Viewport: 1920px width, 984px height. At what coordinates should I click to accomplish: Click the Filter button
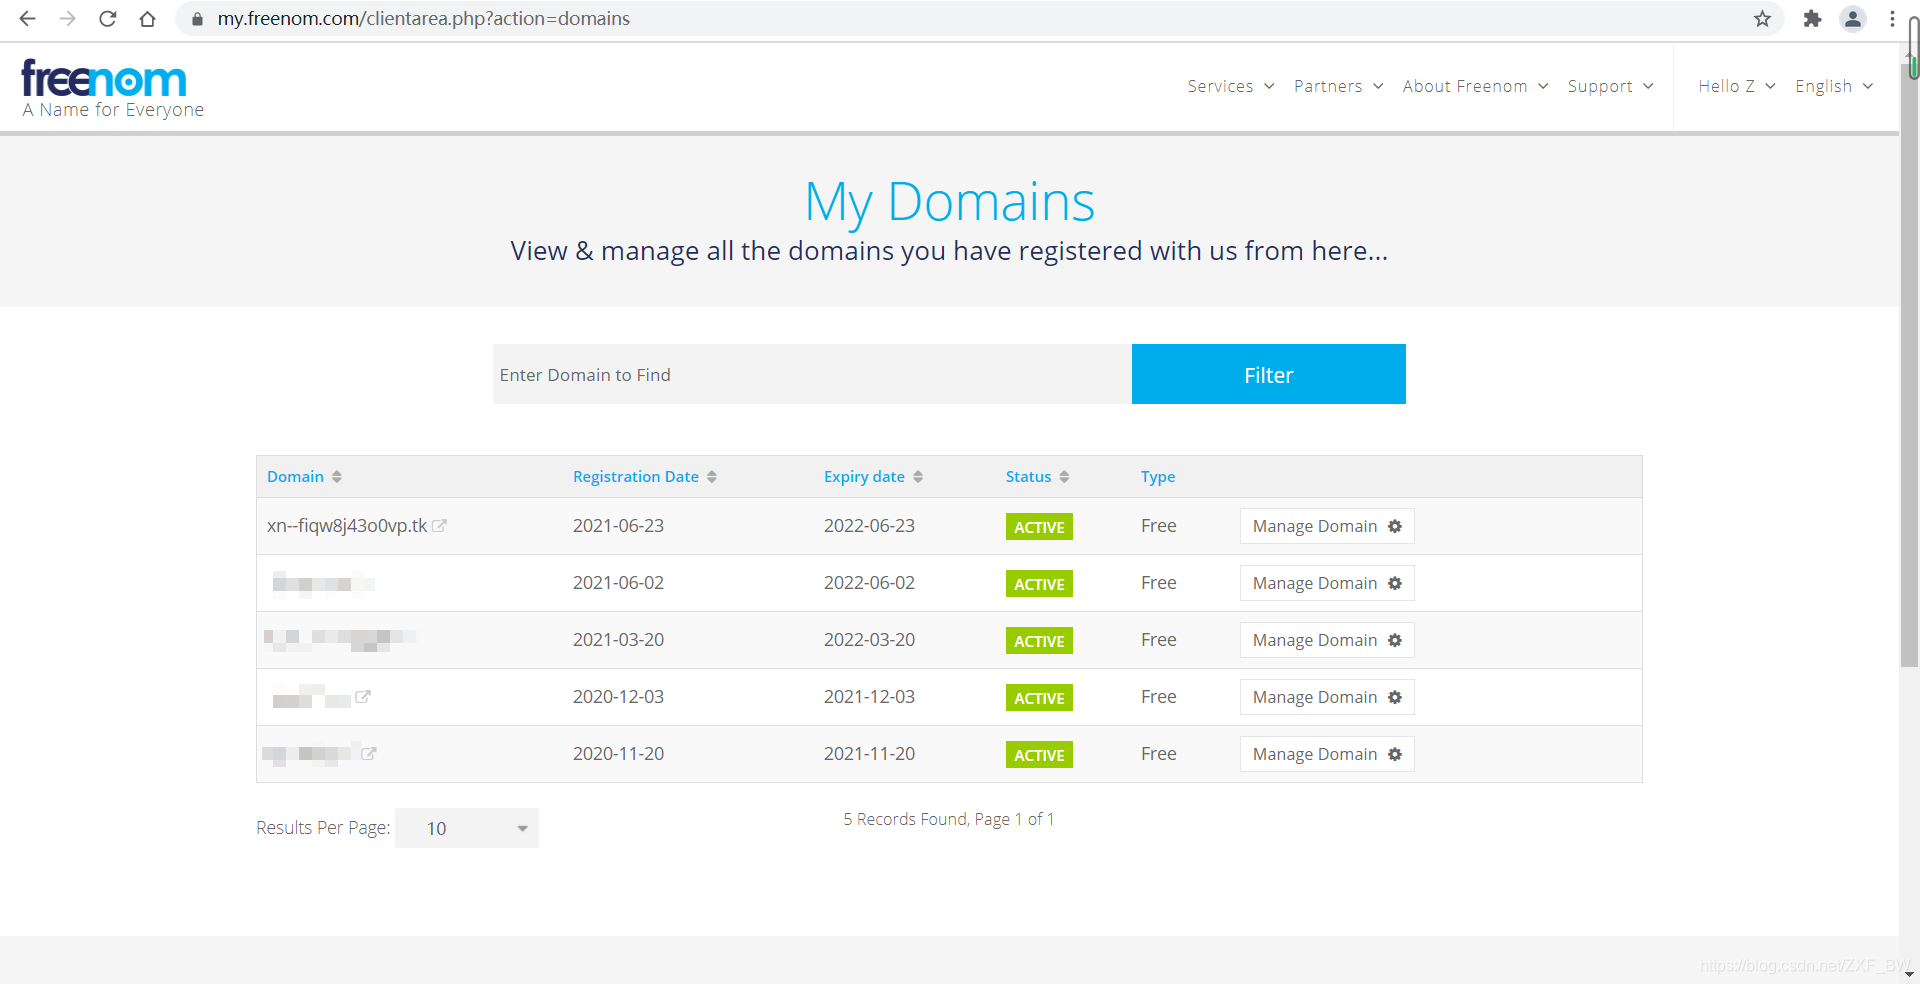pos(1269,374)
